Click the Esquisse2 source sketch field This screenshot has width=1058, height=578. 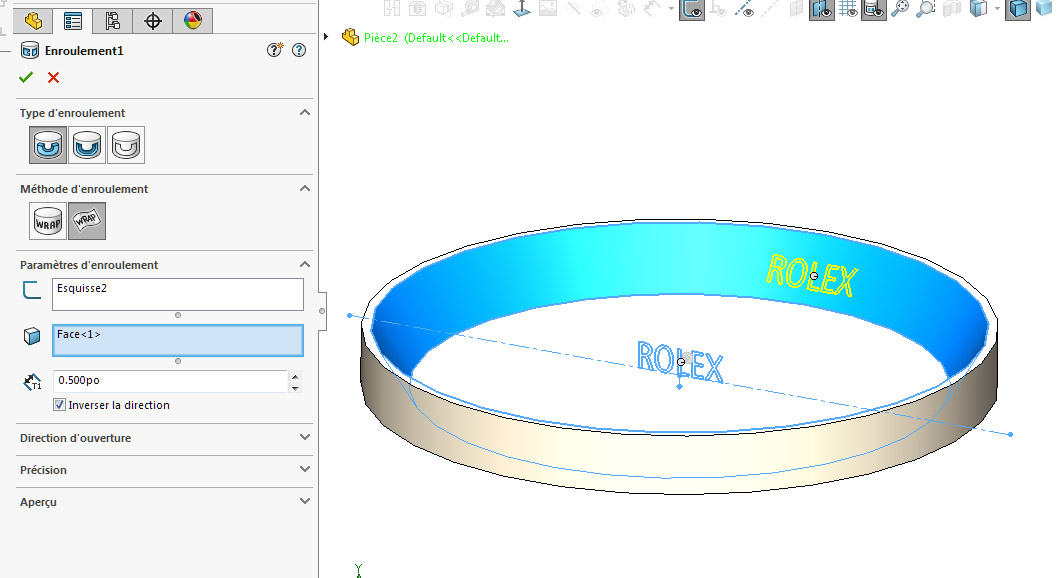(177, 295)
